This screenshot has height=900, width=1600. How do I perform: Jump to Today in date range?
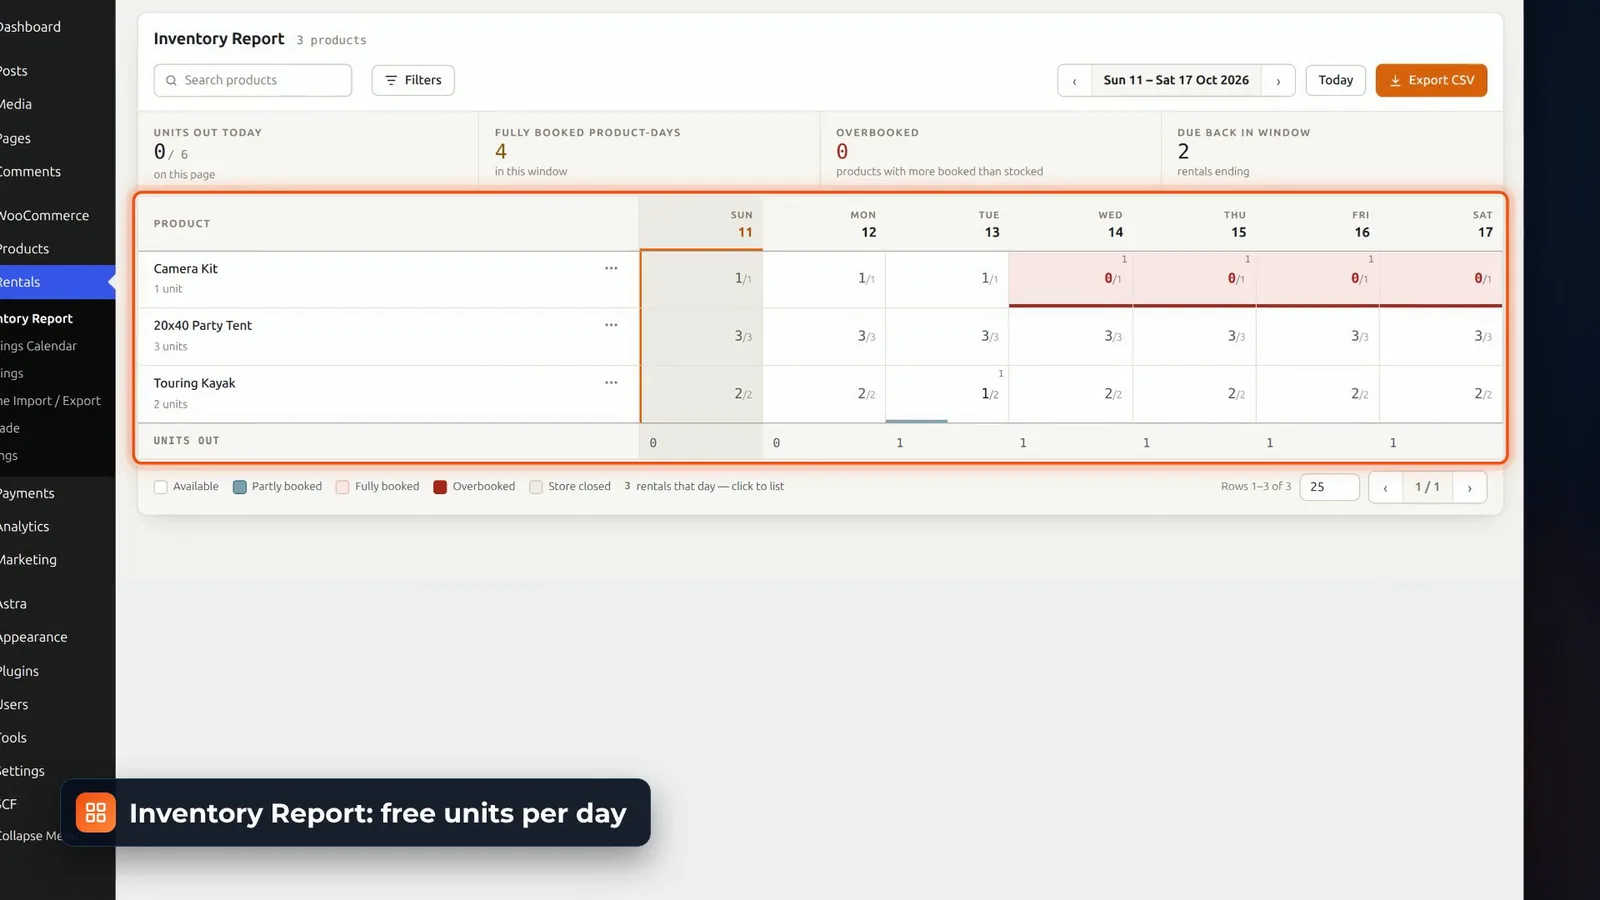1335,80
